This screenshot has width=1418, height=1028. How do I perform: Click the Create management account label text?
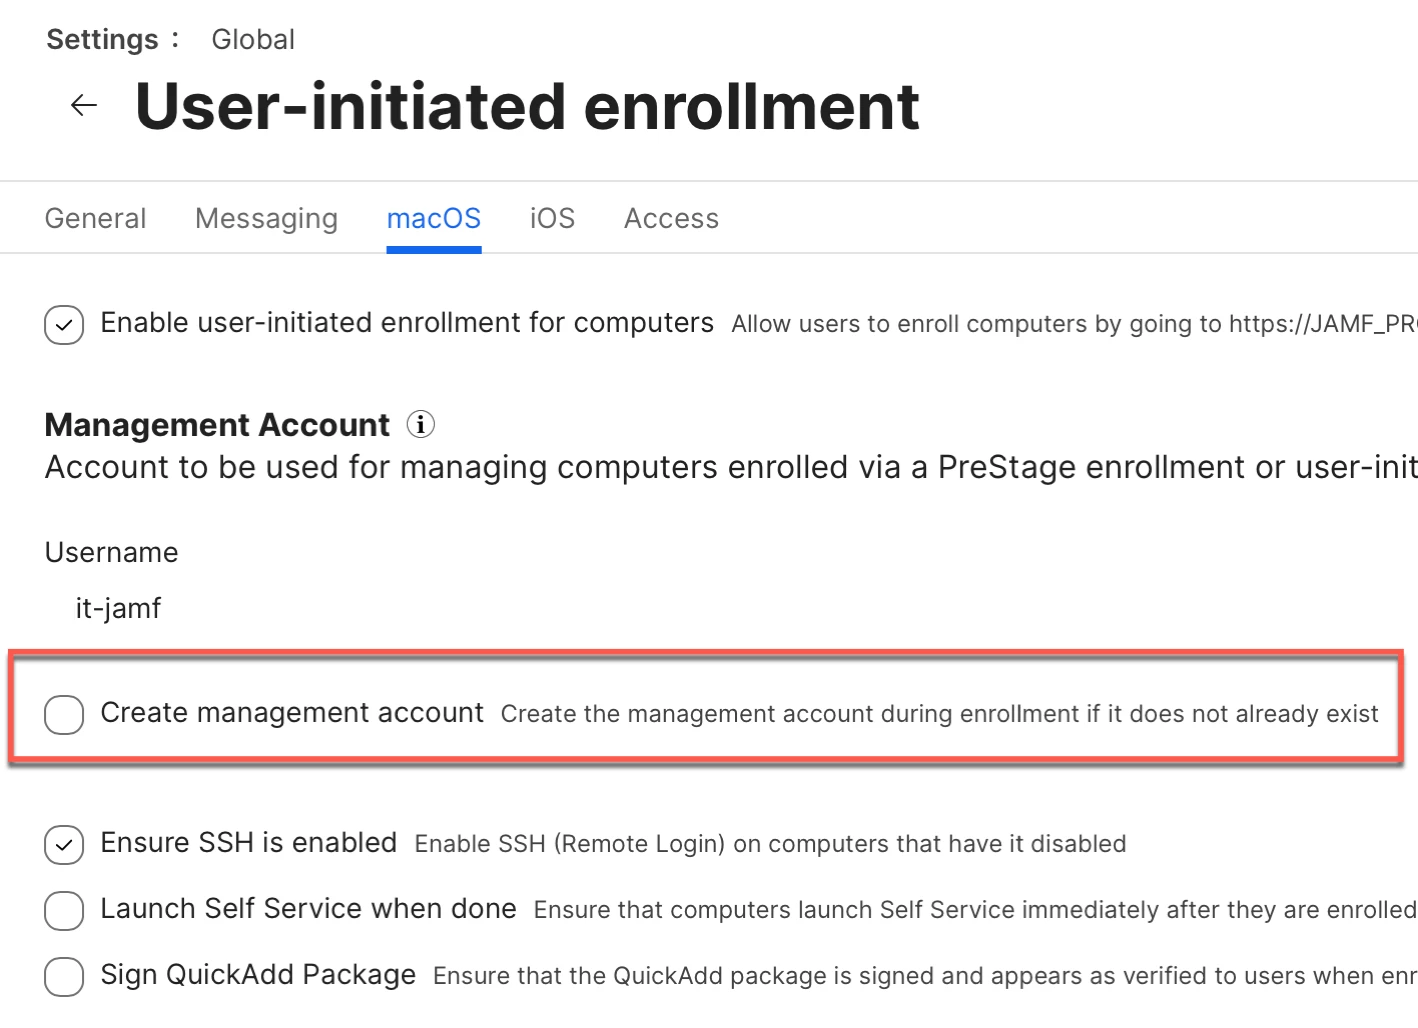pyautogui.click(x=292, y=712)
